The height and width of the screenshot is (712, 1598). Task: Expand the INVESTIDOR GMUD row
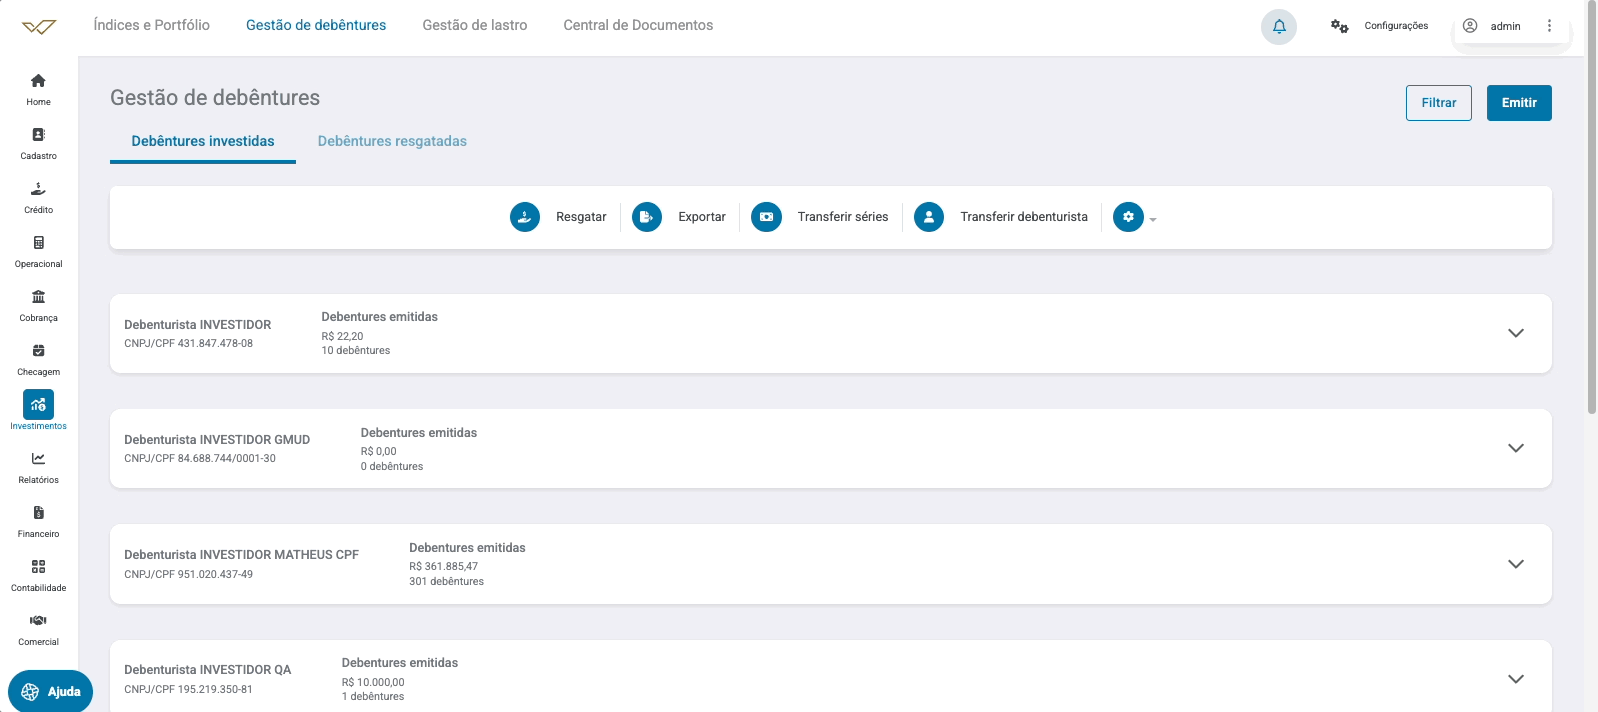(1515, 448)
